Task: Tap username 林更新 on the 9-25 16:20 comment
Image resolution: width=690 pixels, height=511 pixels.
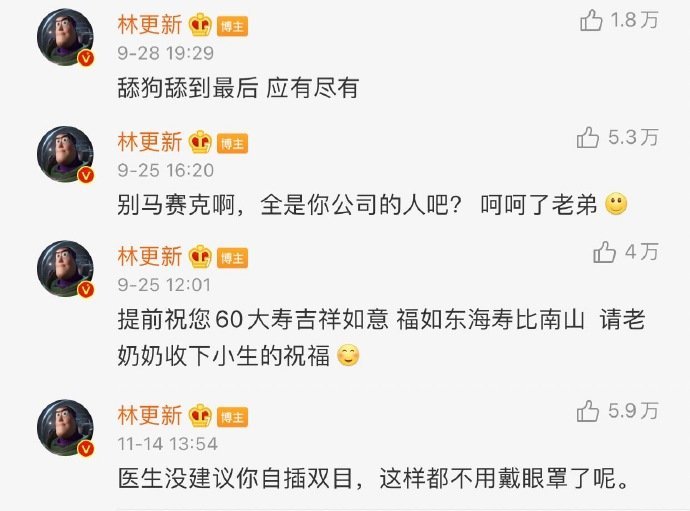Action: pos(150,142)
